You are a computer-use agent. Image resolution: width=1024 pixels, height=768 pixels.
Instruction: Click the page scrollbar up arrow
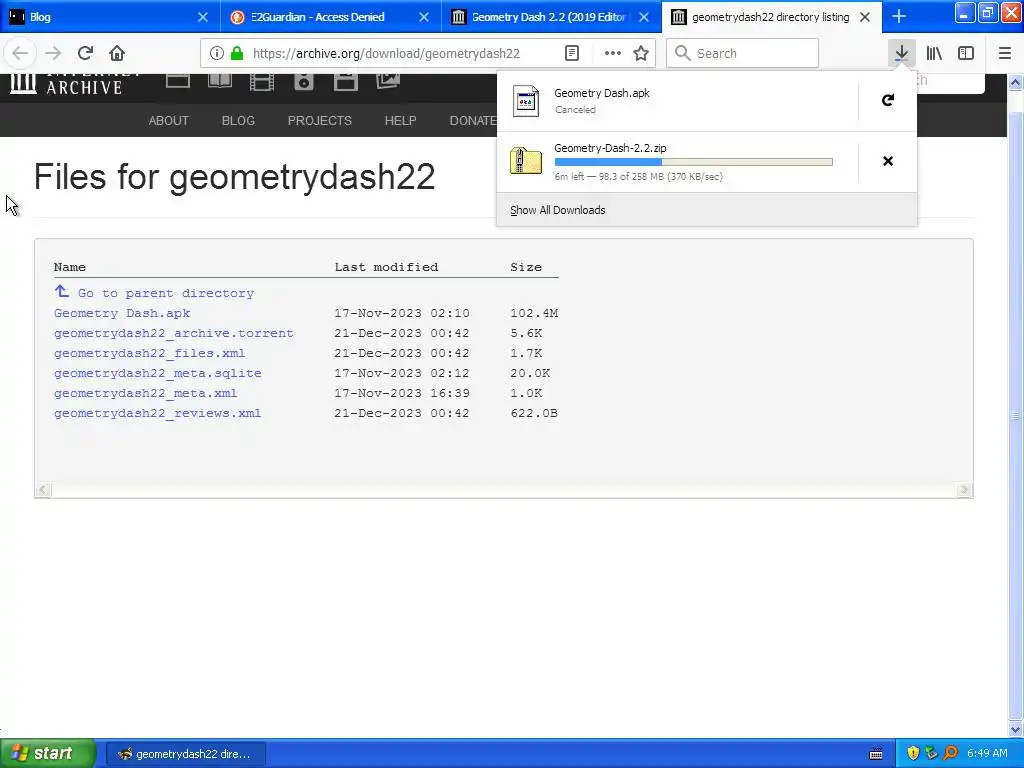[x=1016, y=82]
